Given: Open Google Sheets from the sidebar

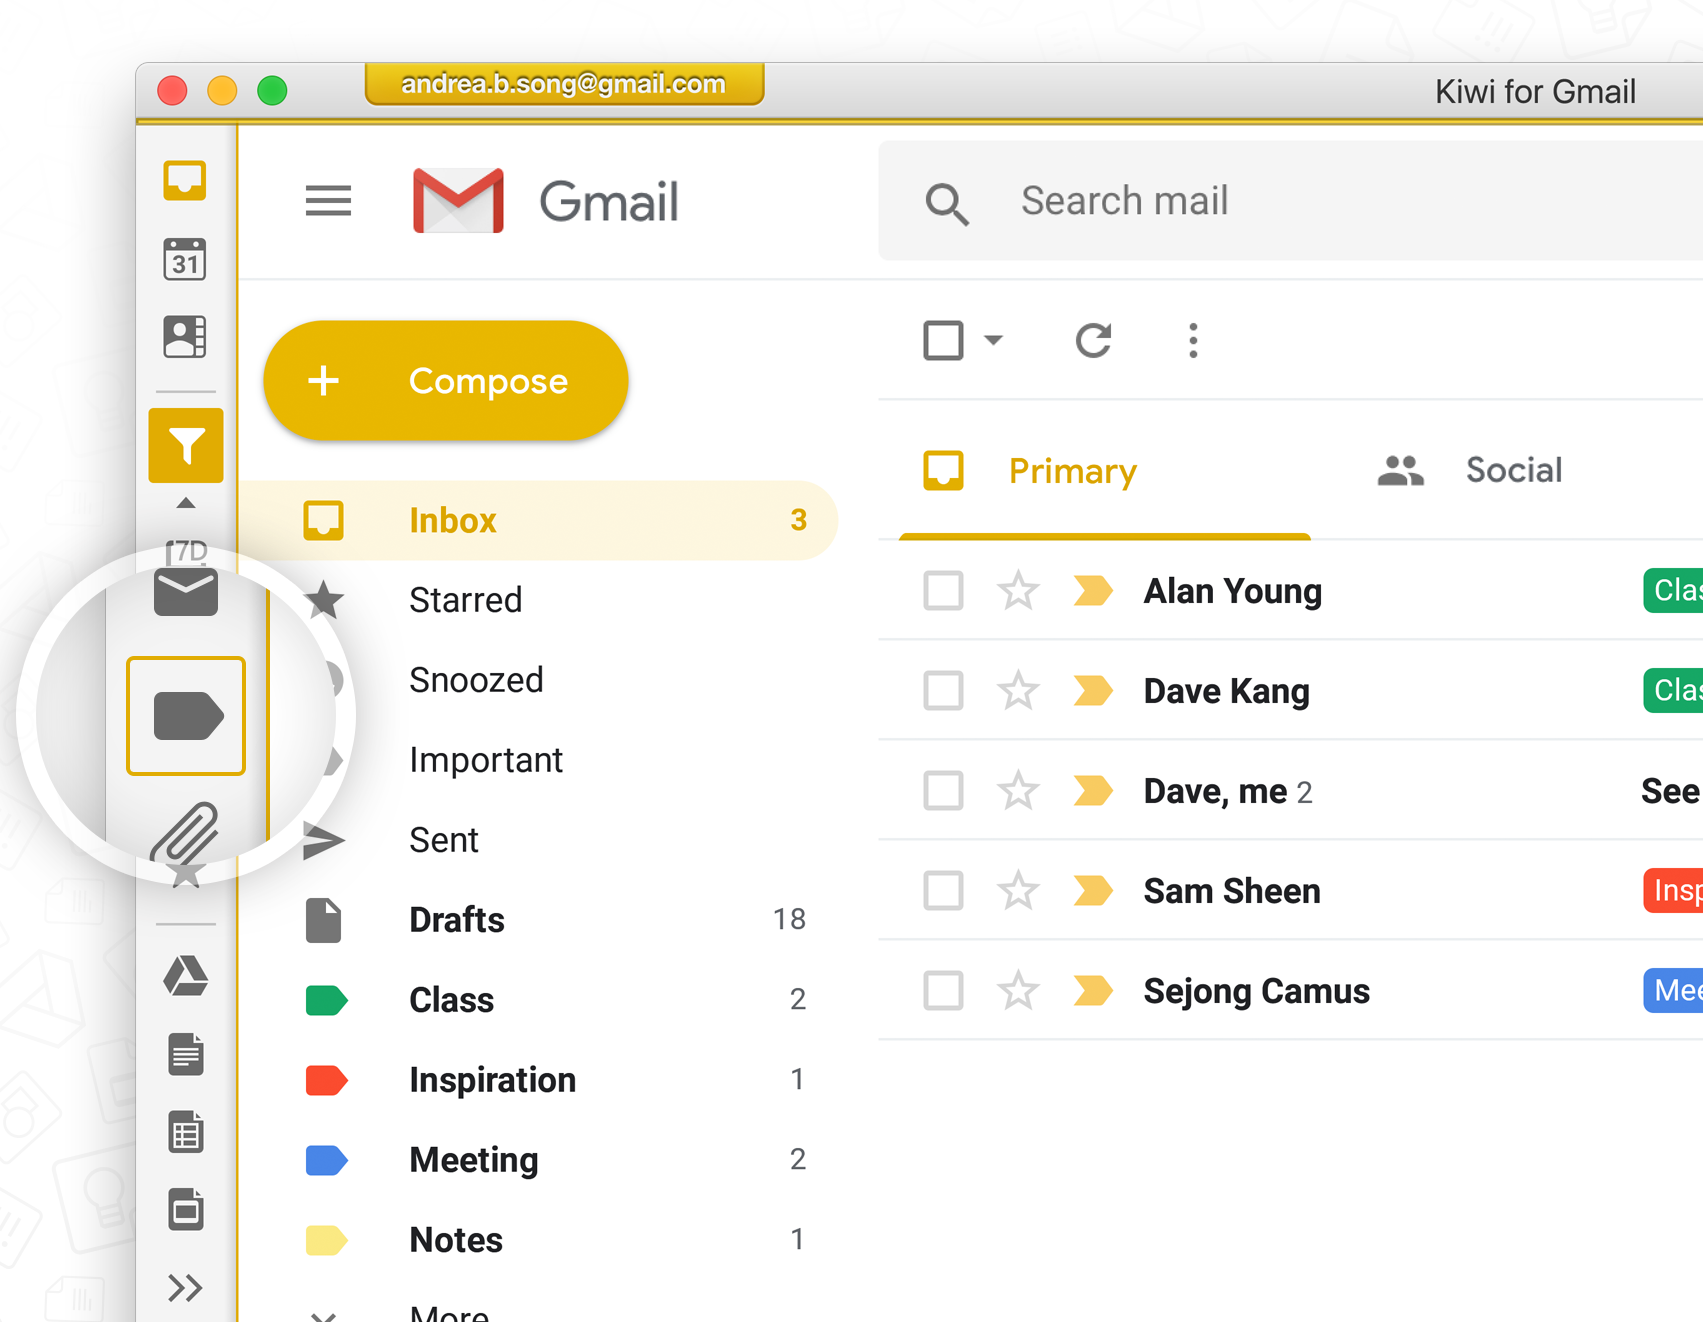Looking at the screenshot, I should click(186, 1132).
